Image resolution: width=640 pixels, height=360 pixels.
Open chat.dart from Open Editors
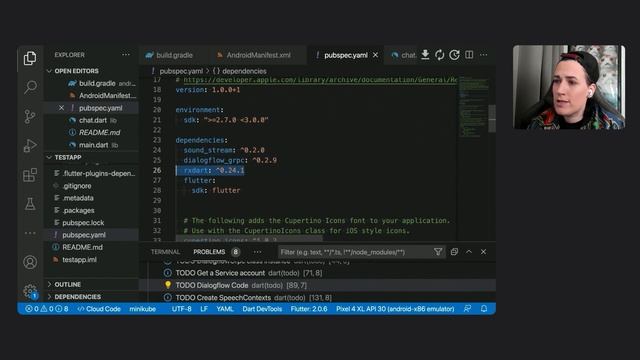click(93, 120)
